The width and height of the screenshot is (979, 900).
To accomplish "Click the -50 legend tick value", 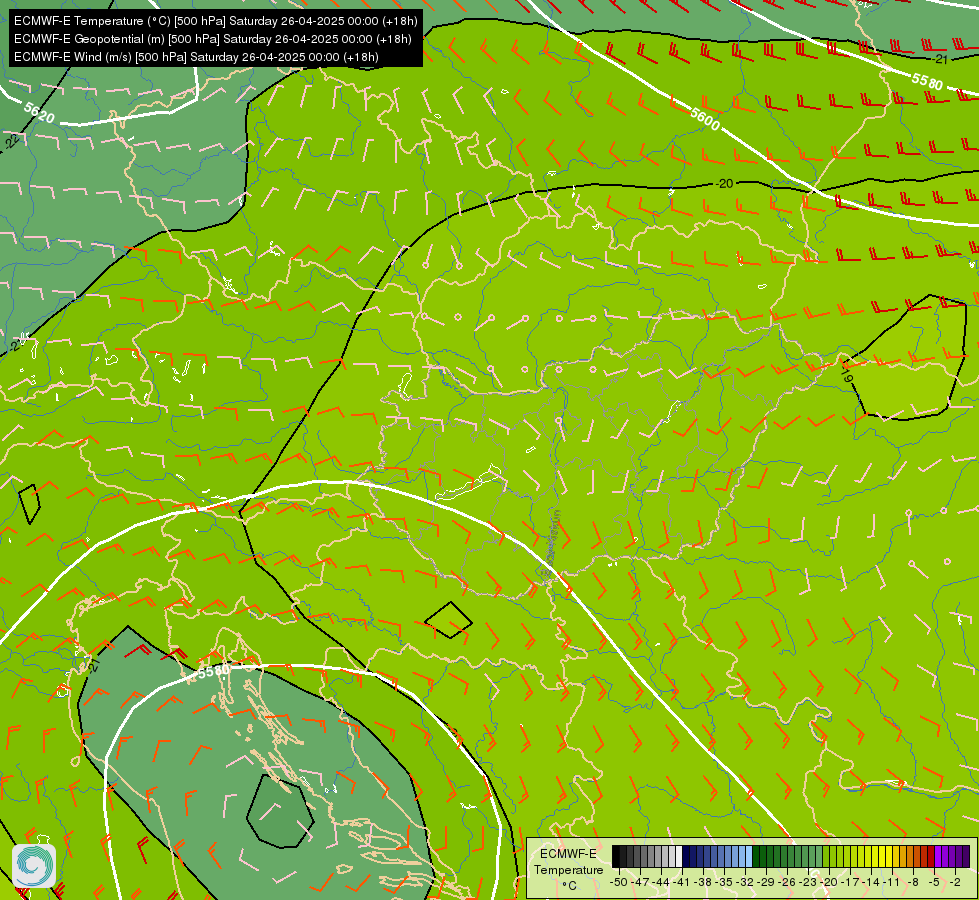I will [618, 883].
